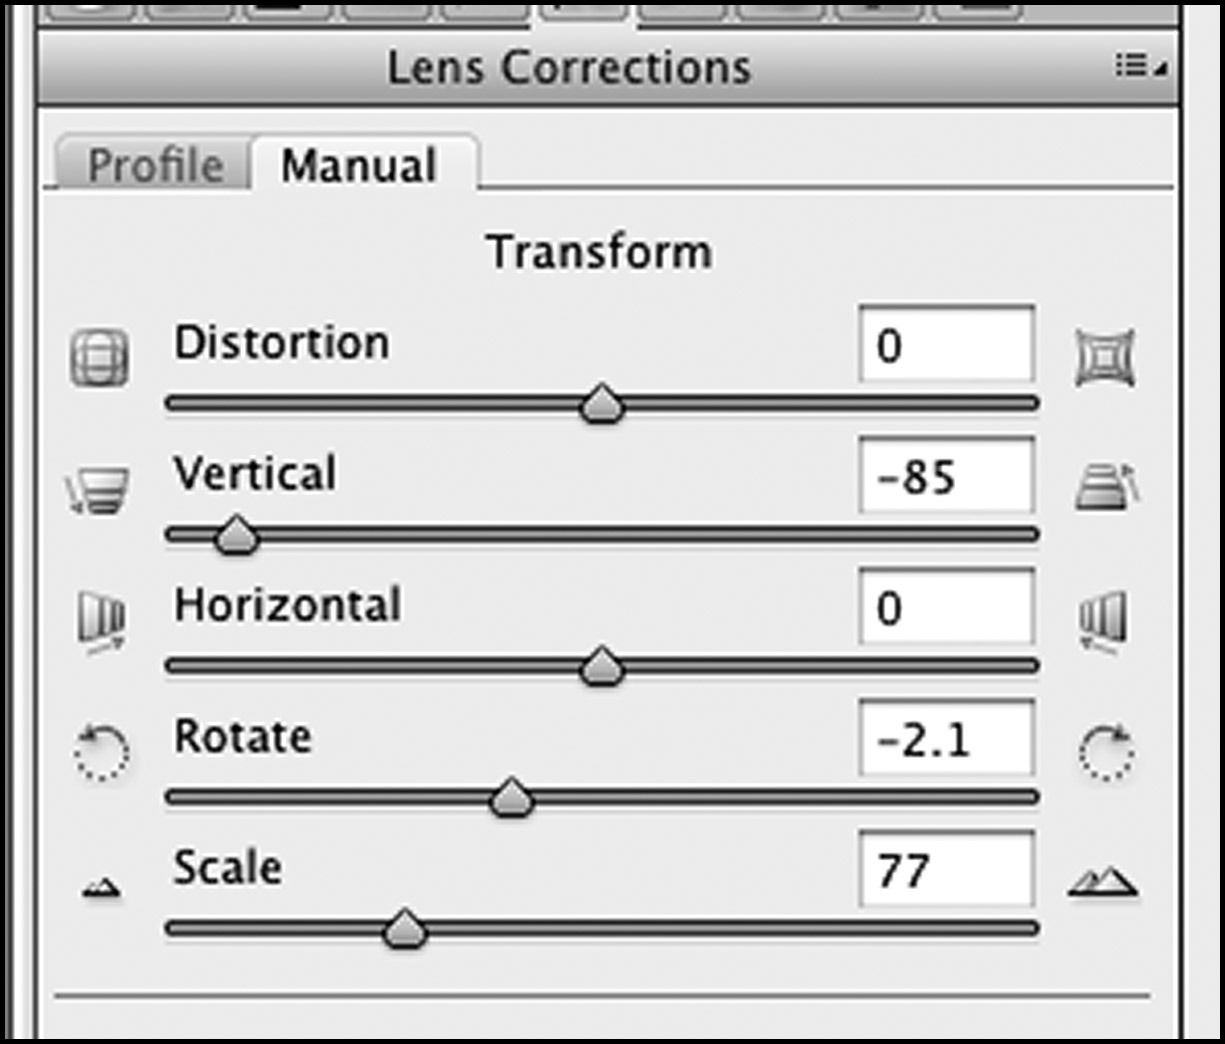Screen dimensions: 1225x1044
Task: Select the Manual tab
Action: (358, 165)
